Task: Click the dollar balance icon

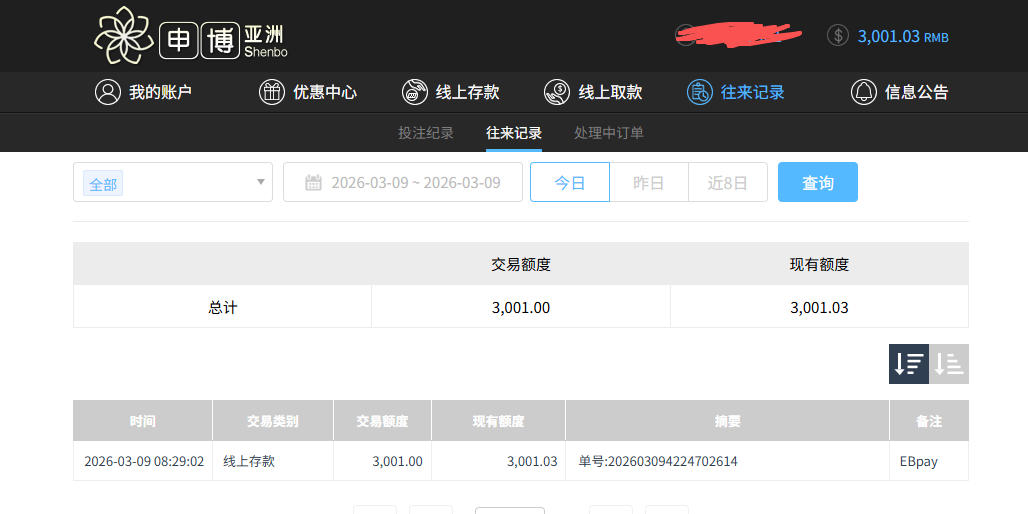Action: pos(838,36)
